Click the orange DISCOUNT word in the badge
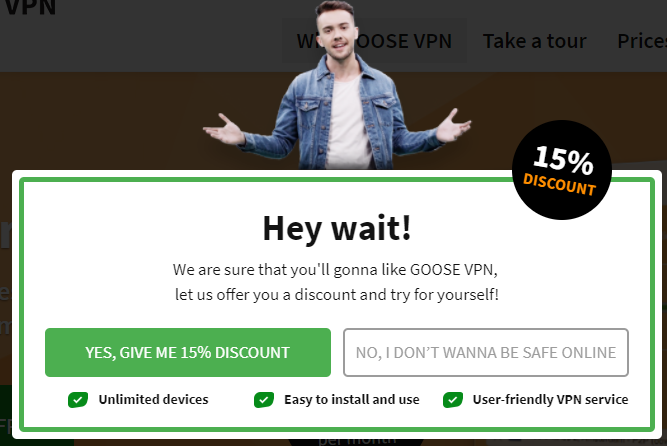The width and height of the screenshot is (667, 446). (x=559, y=184)
